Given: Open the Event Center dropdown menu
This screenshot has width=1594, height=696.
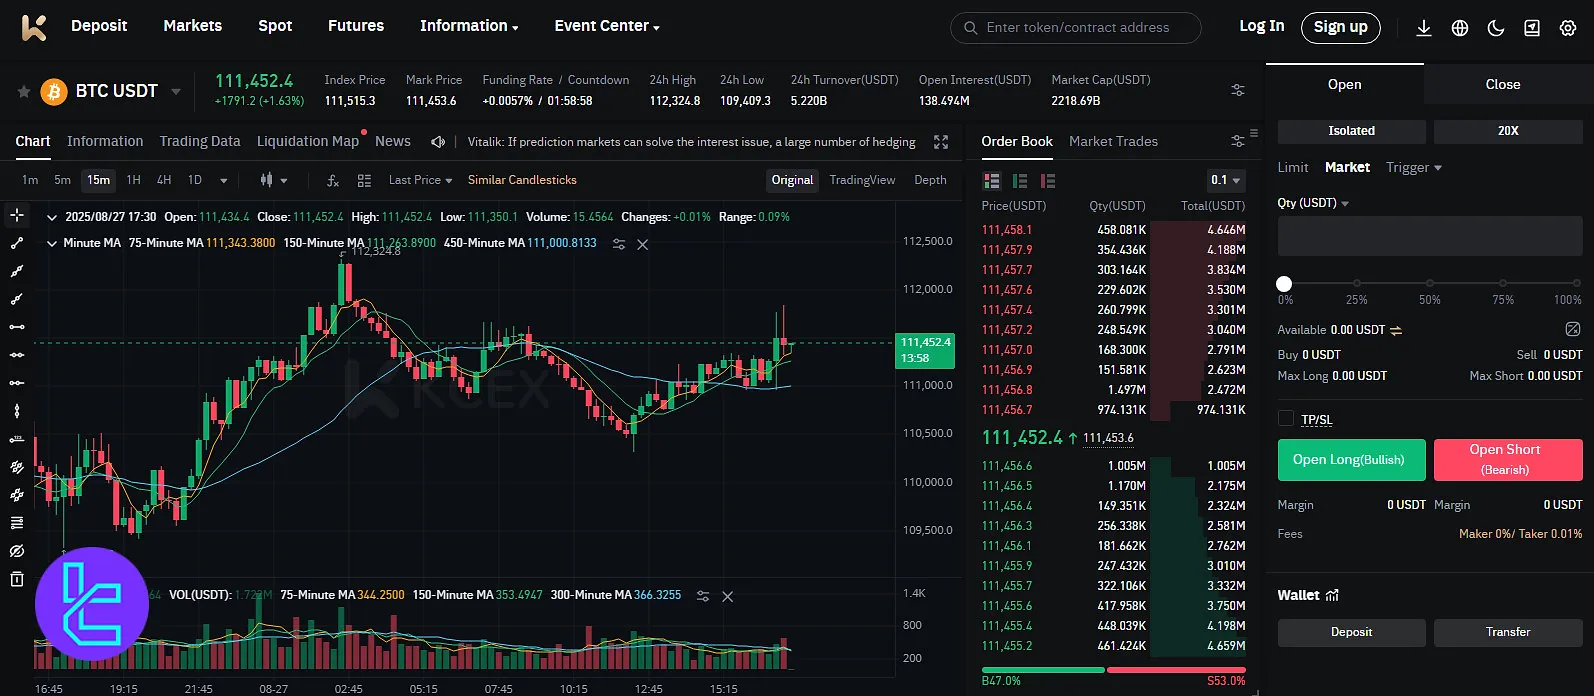Looking at the screenshot, I should point(607,26).
